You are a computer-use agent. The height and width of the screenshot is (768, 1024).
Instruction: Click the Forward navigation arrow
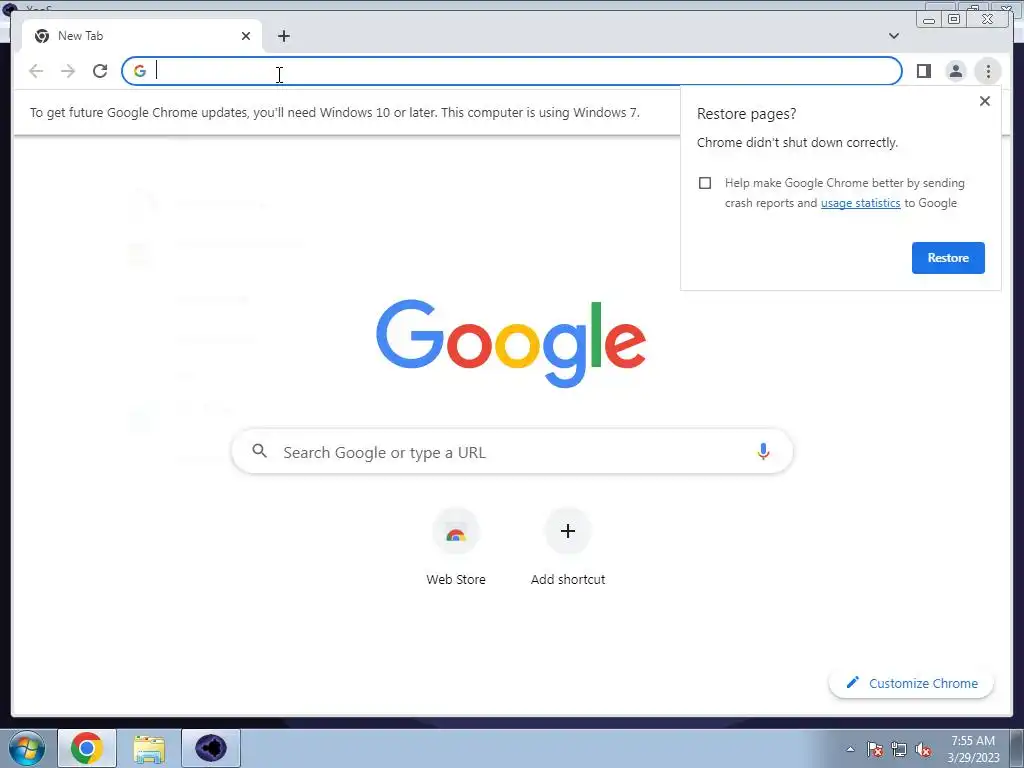68,71
